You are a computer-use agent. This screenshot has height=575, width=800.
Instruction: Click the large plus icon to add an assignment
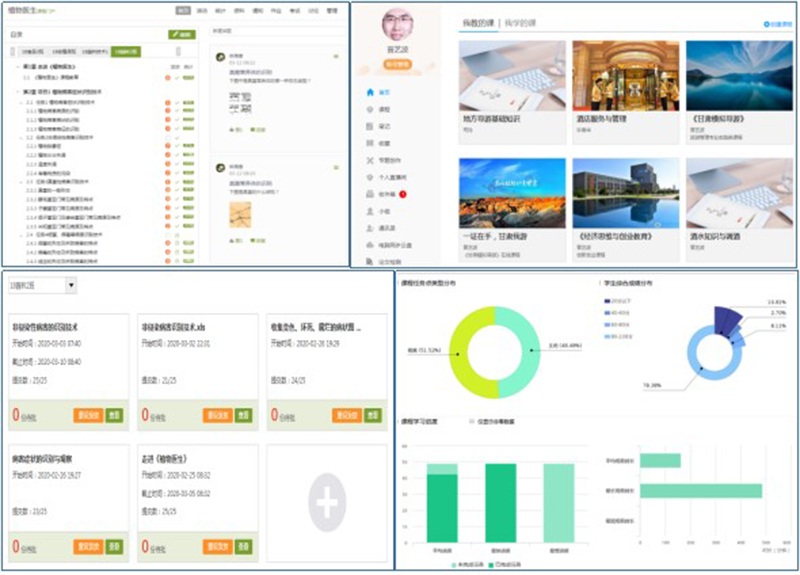pos(327,497)
